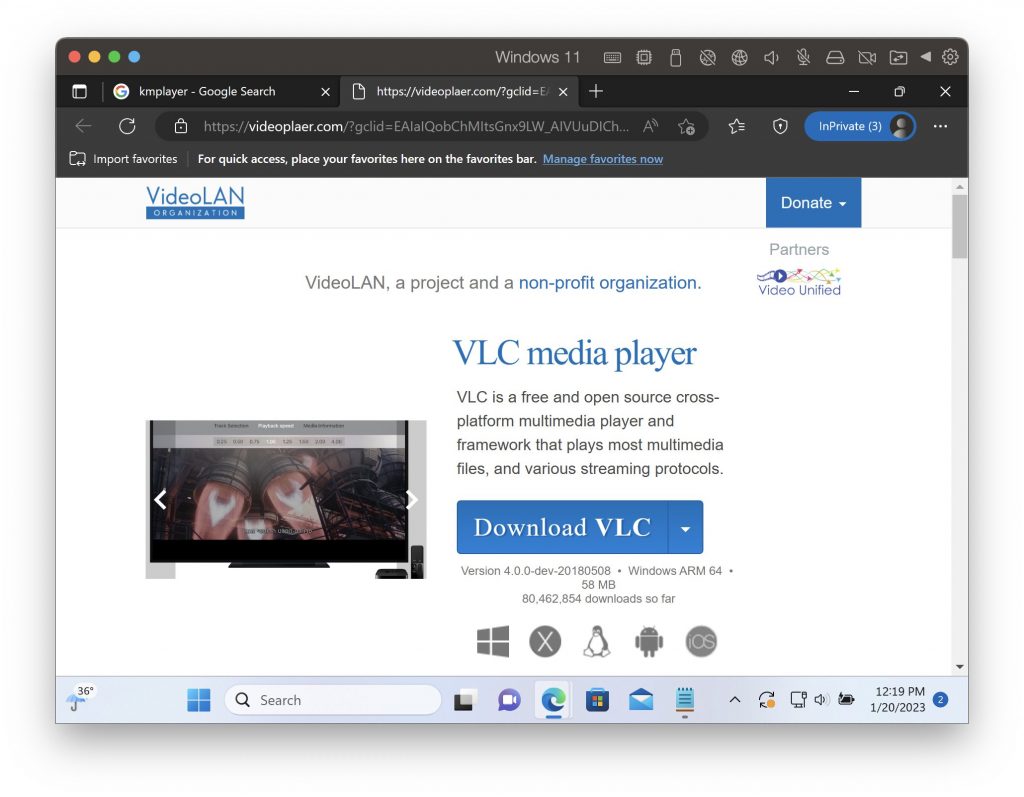Screen dimensions: 1024x797
Task: Choose the Linux penguin platform icon
Action: pos(597,642)
